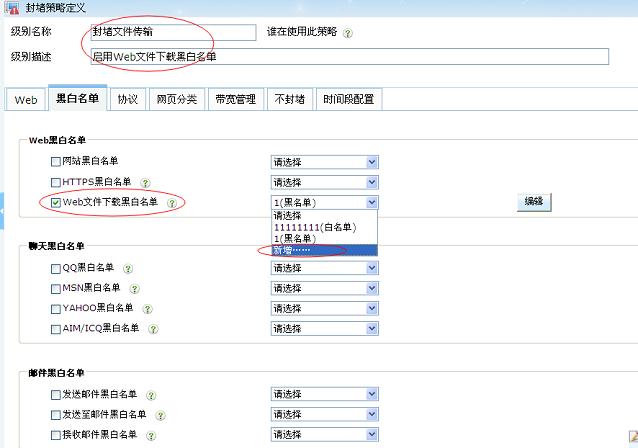
Task: Click help icon beside MSN黑白名单
Action: pyautogui.click(x=134, y=288)
